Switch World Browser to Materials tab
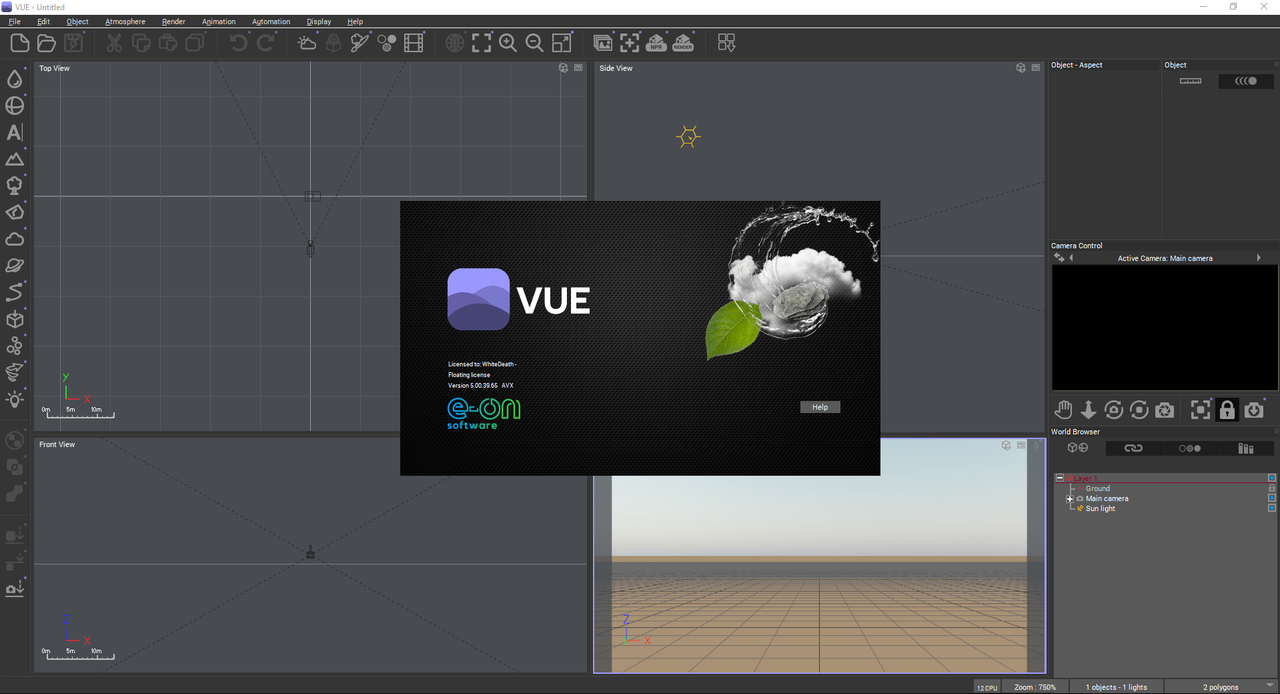The width and height of the screenshot is (1280, 694). [1189, 448]
